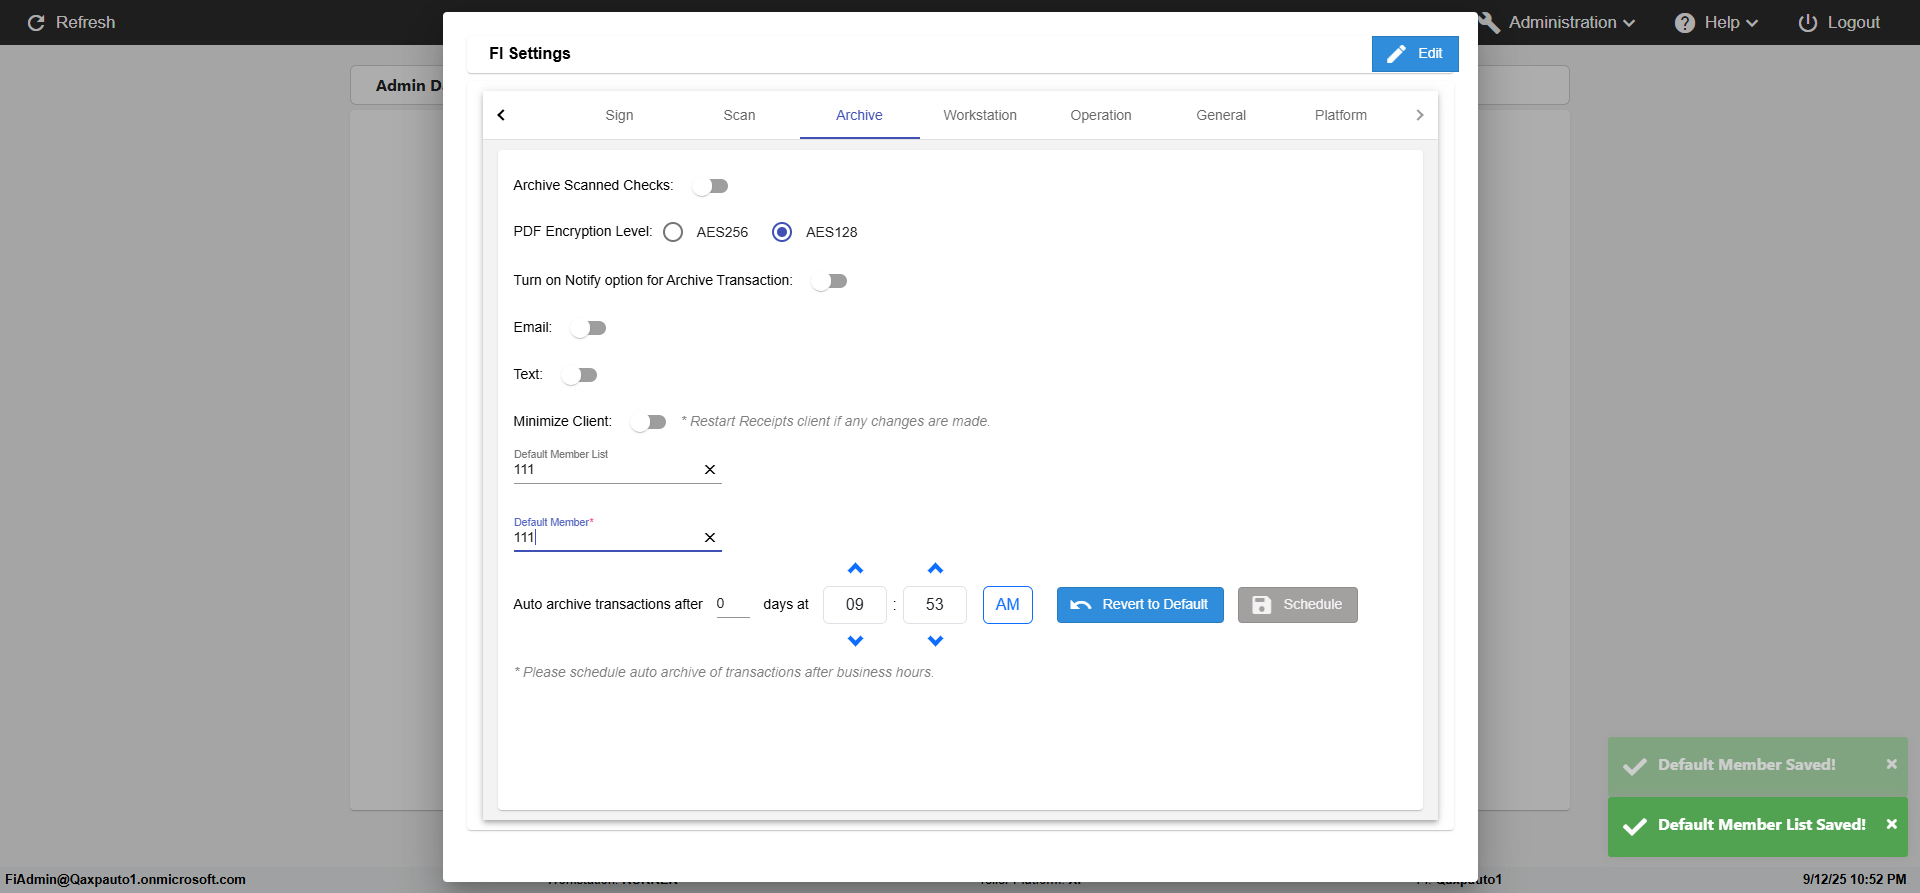This screenshot has height=893, width=1920.
Task: Click the Refresh icon in top bar
Action: (36, 23)
